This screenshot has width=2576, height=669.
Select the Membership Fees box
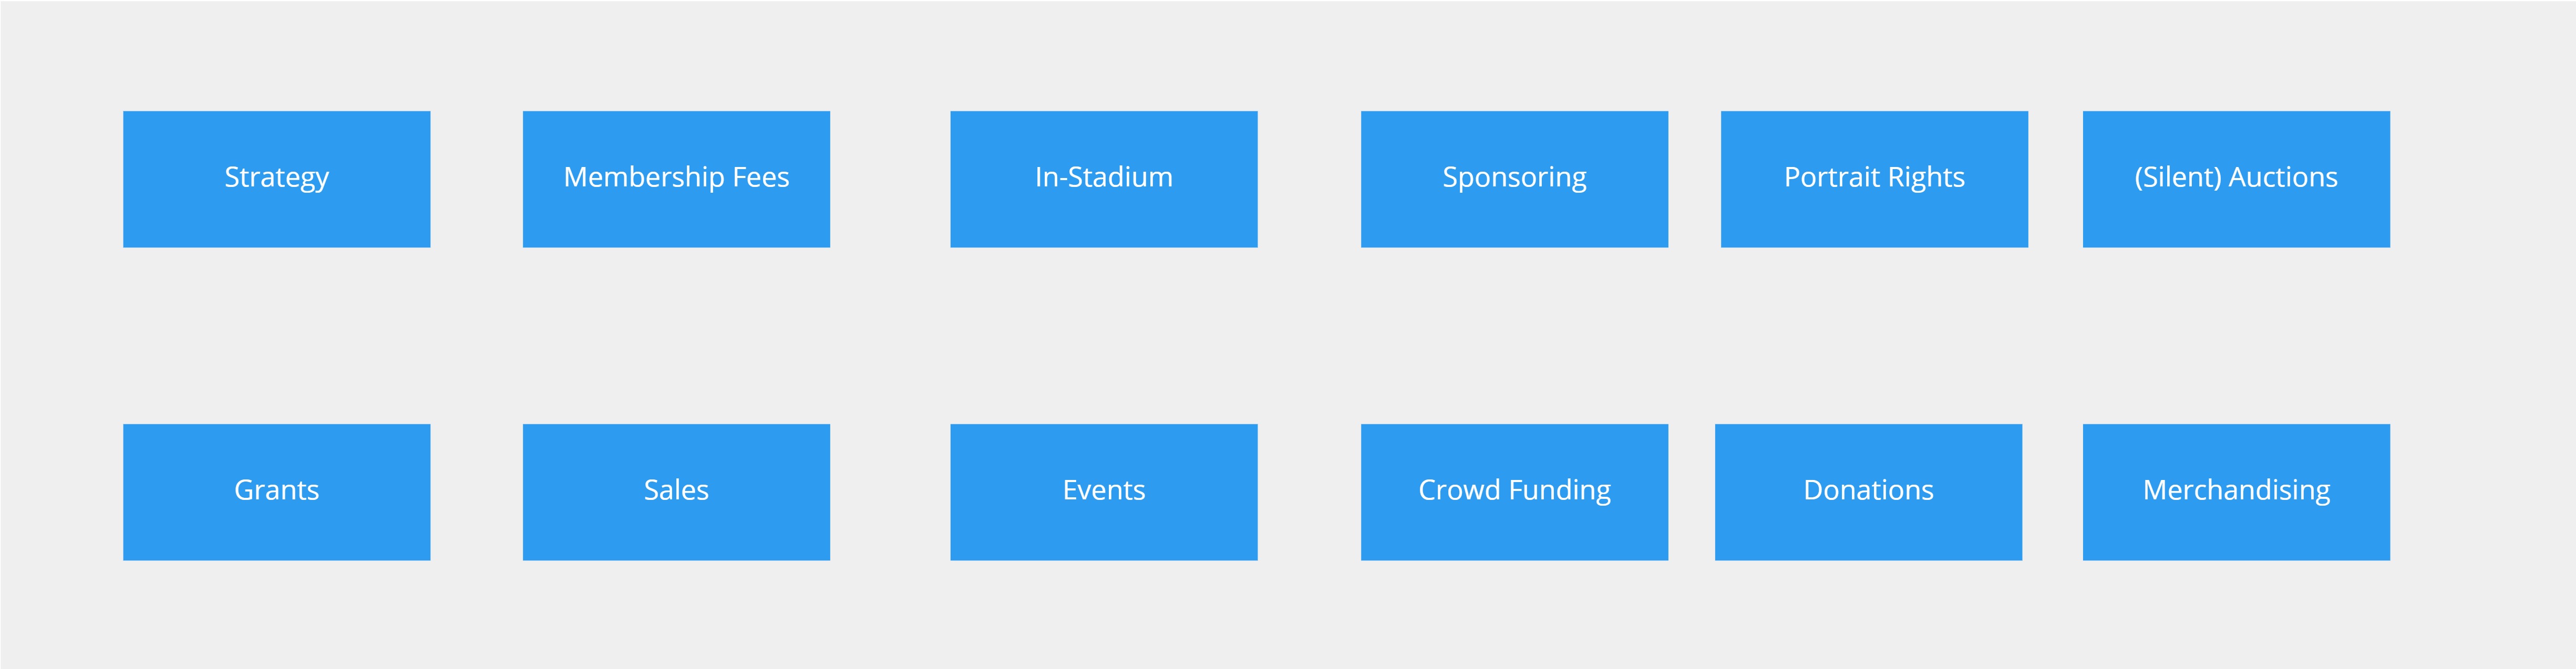point(676,179)
